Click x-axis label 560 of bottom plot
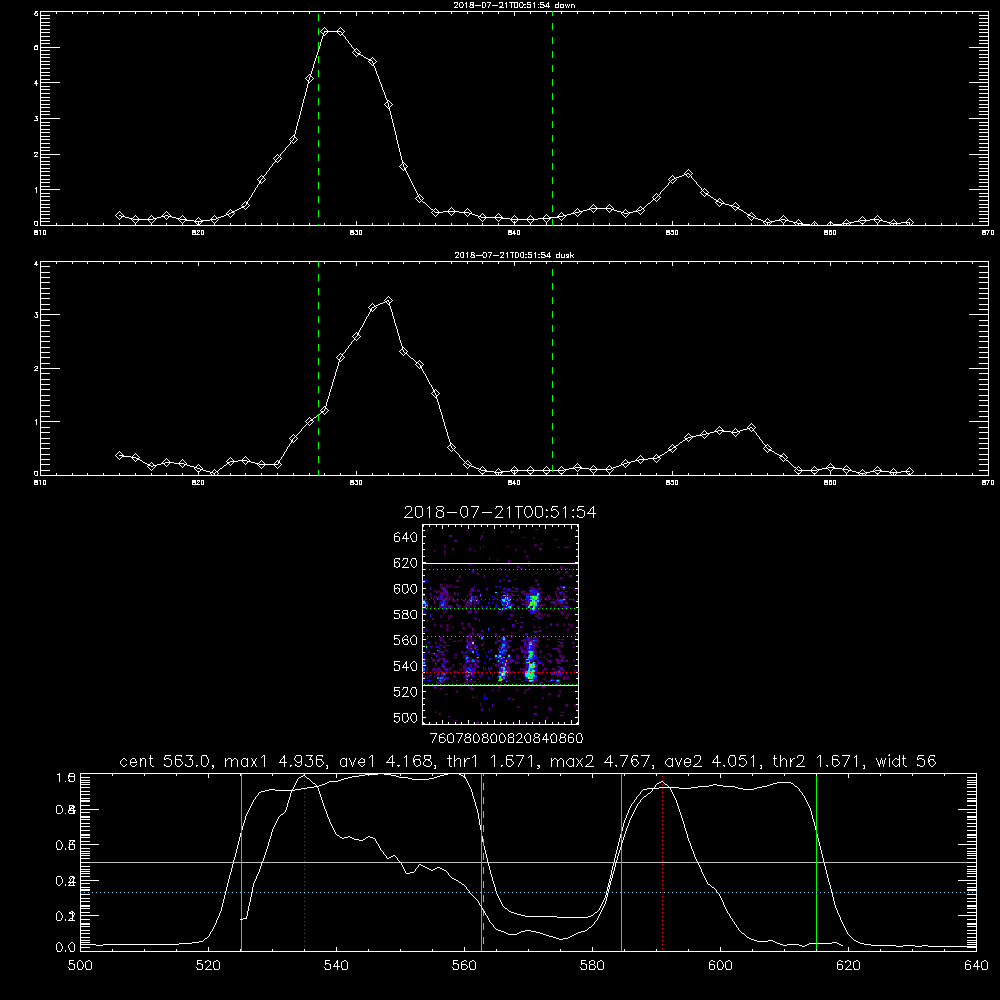Image resolution: width=1000 pixels, height=1000 pixels. click(x=464, y=966)
